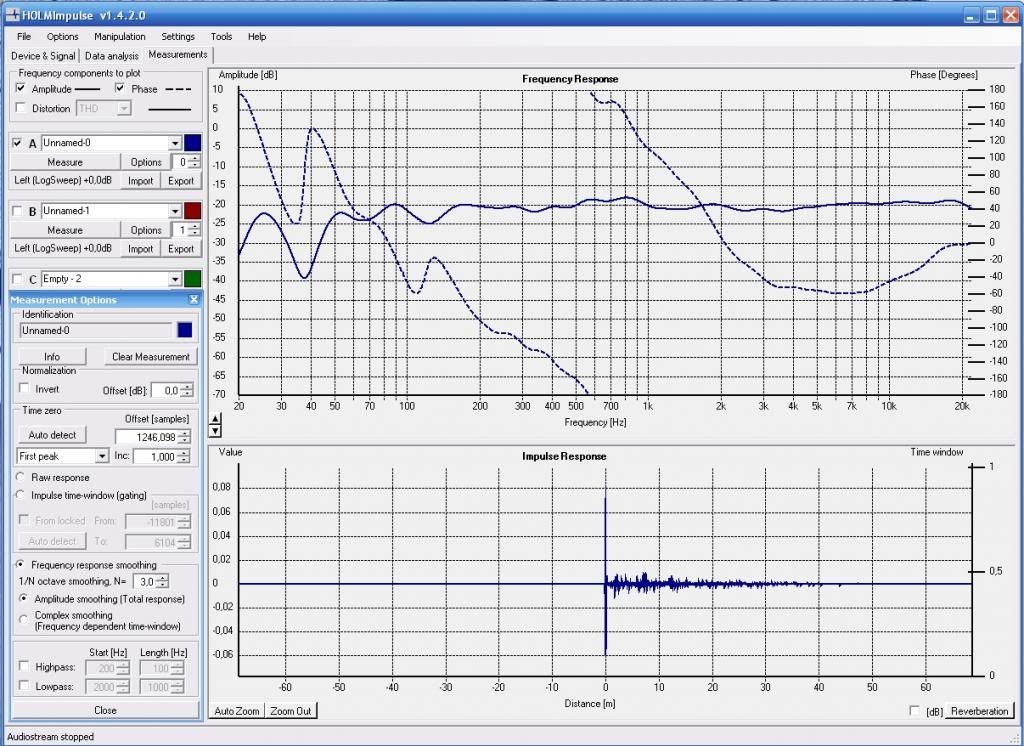
Task: Click Options for measurement A
Action: 146,162
